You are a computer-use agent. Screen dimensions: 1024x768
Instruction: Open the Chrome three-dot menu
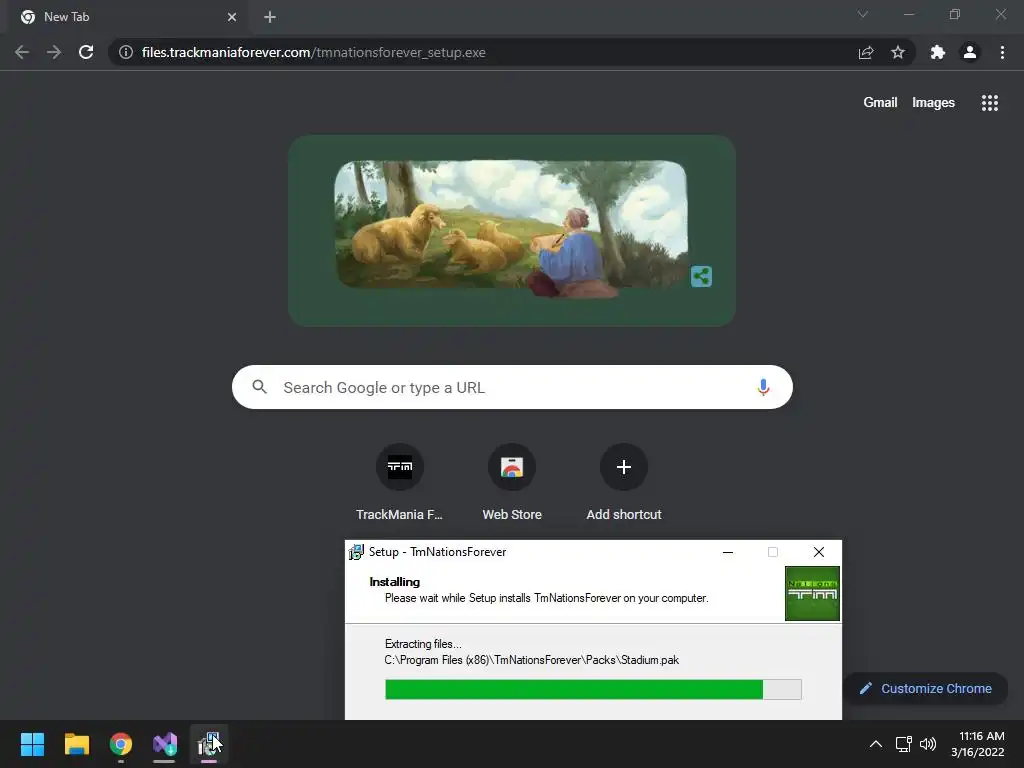point(1002,52)
